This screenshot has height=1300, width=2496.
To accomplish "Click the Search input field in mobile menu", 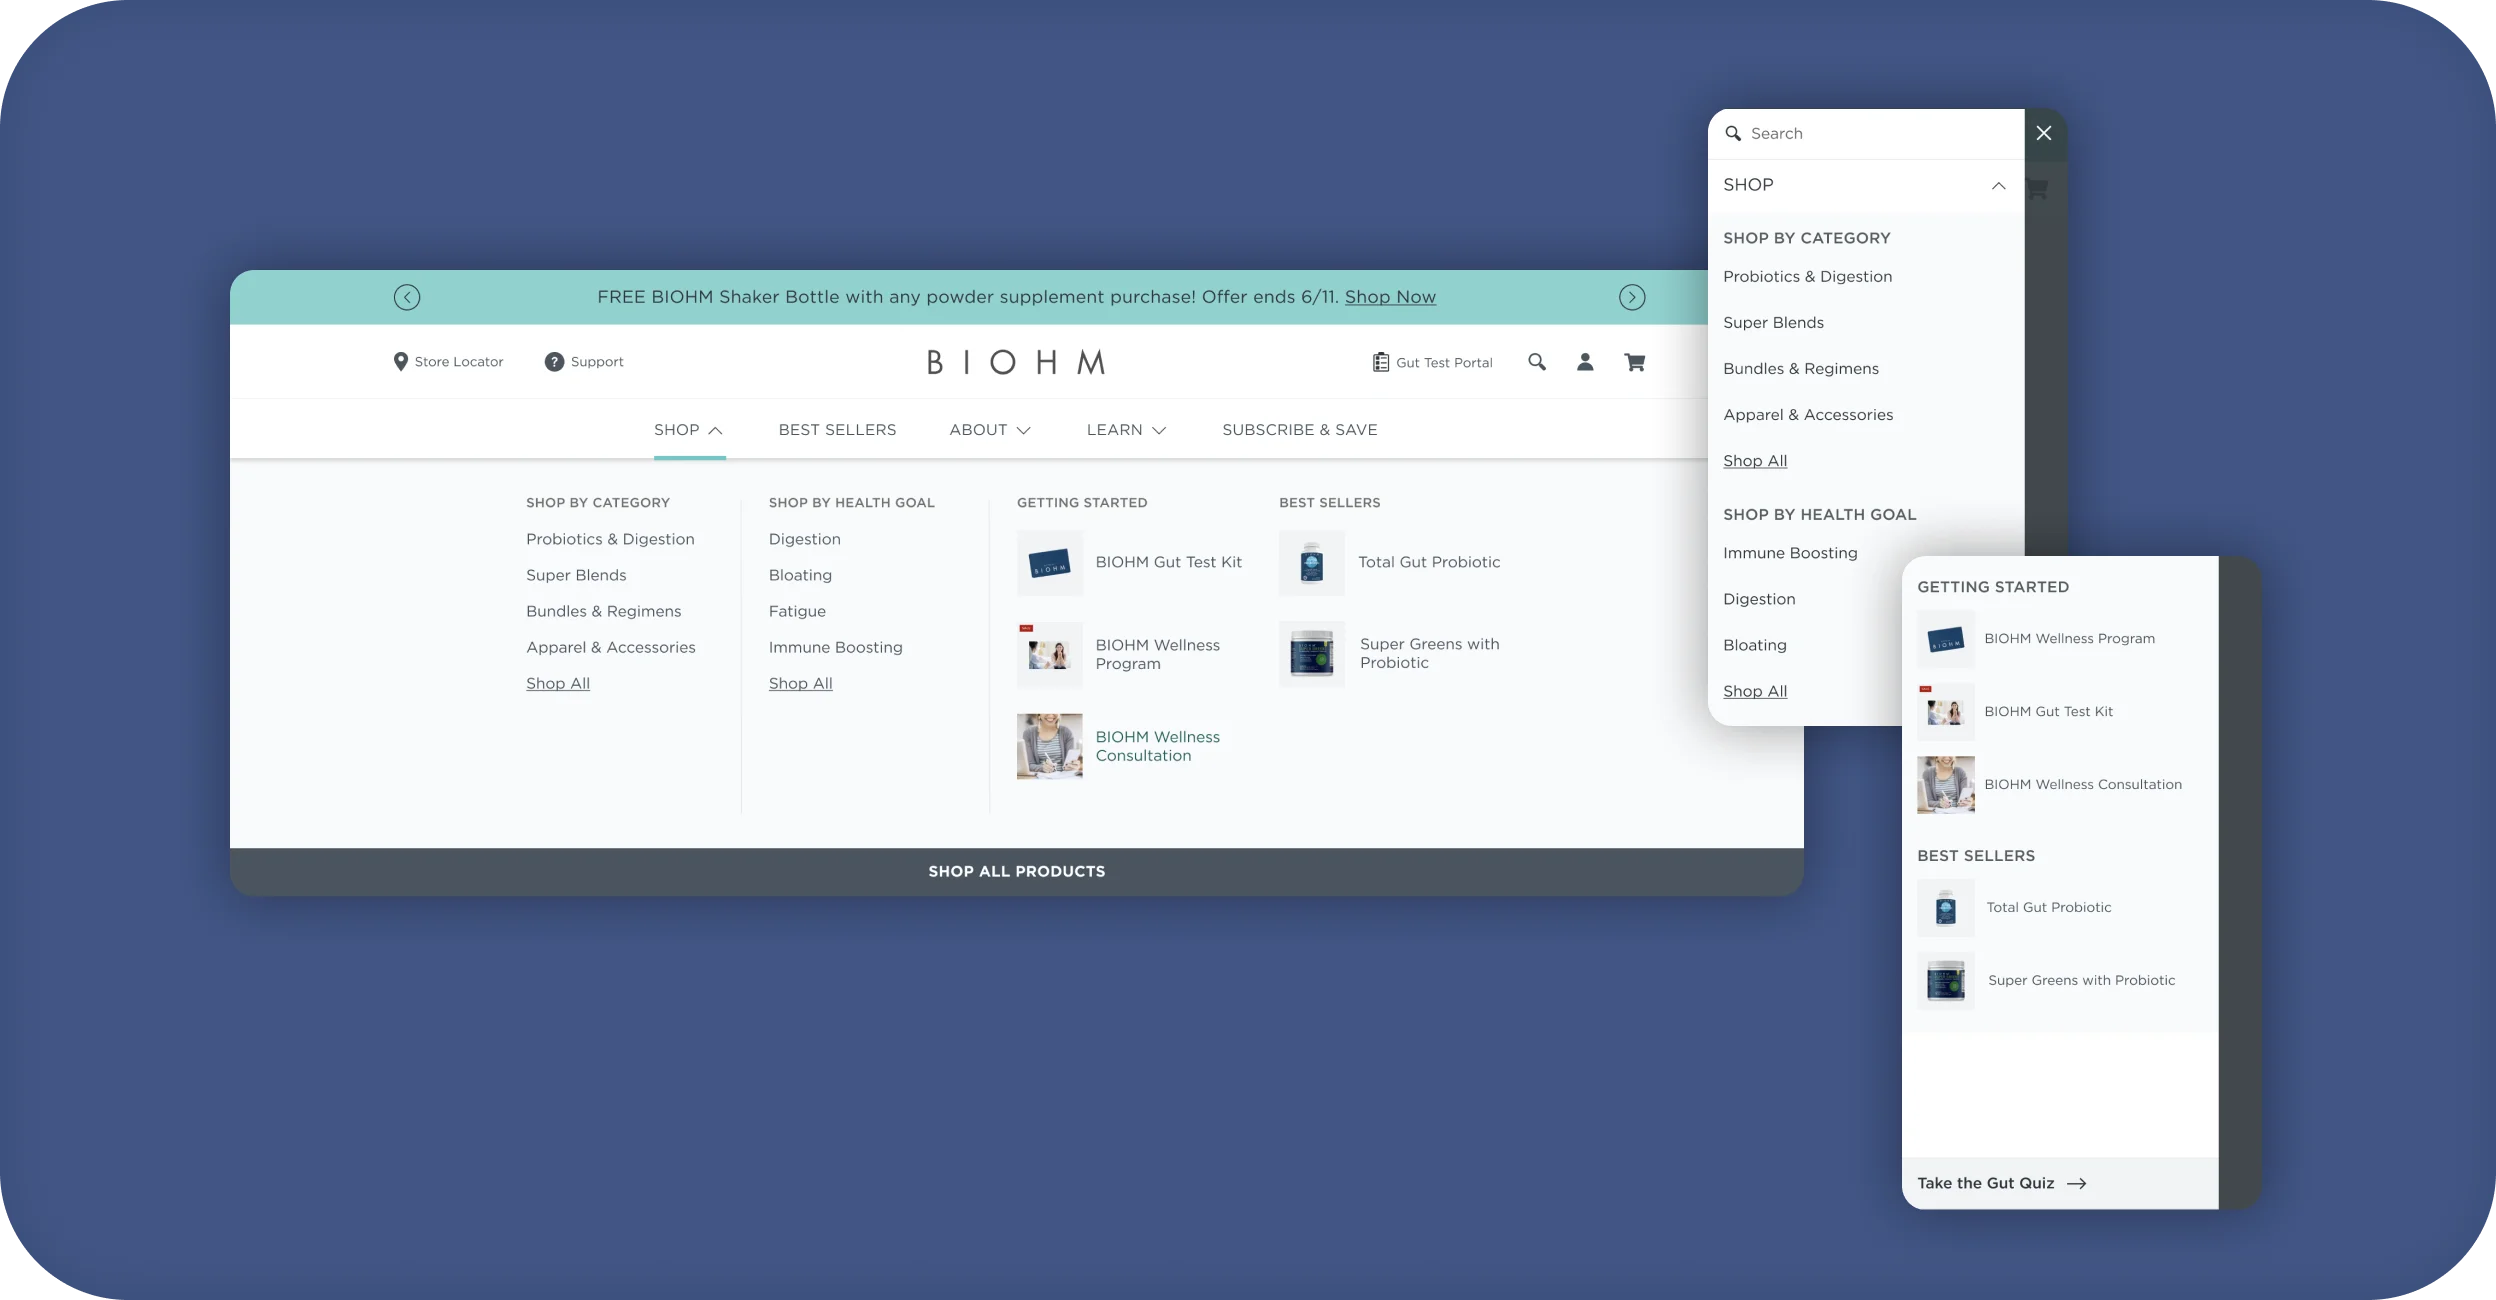I will (x=1866, y=133).
